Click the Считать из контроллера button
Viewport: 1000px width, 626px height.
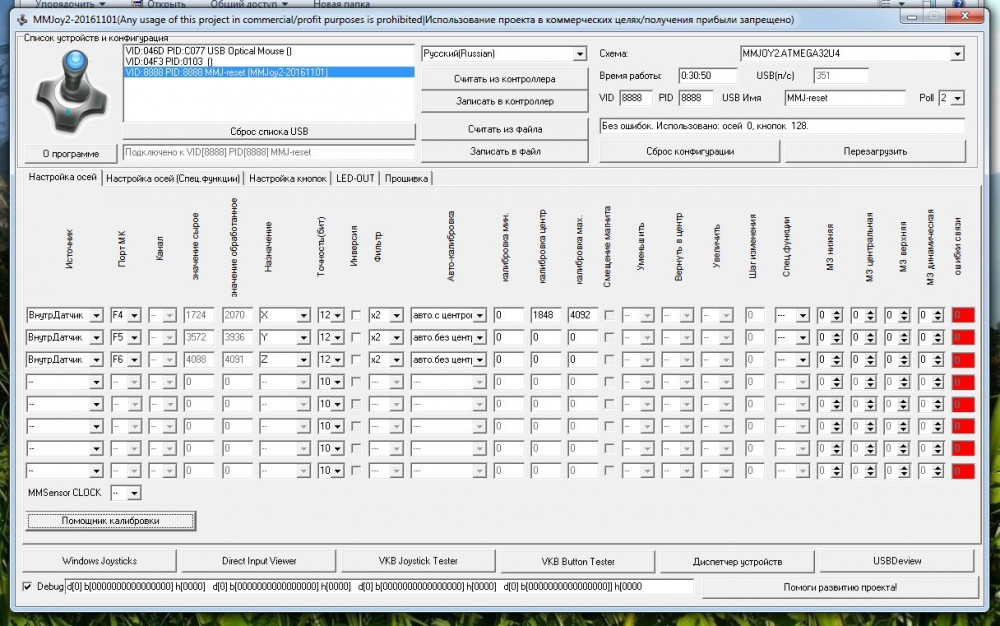(504, 77)
